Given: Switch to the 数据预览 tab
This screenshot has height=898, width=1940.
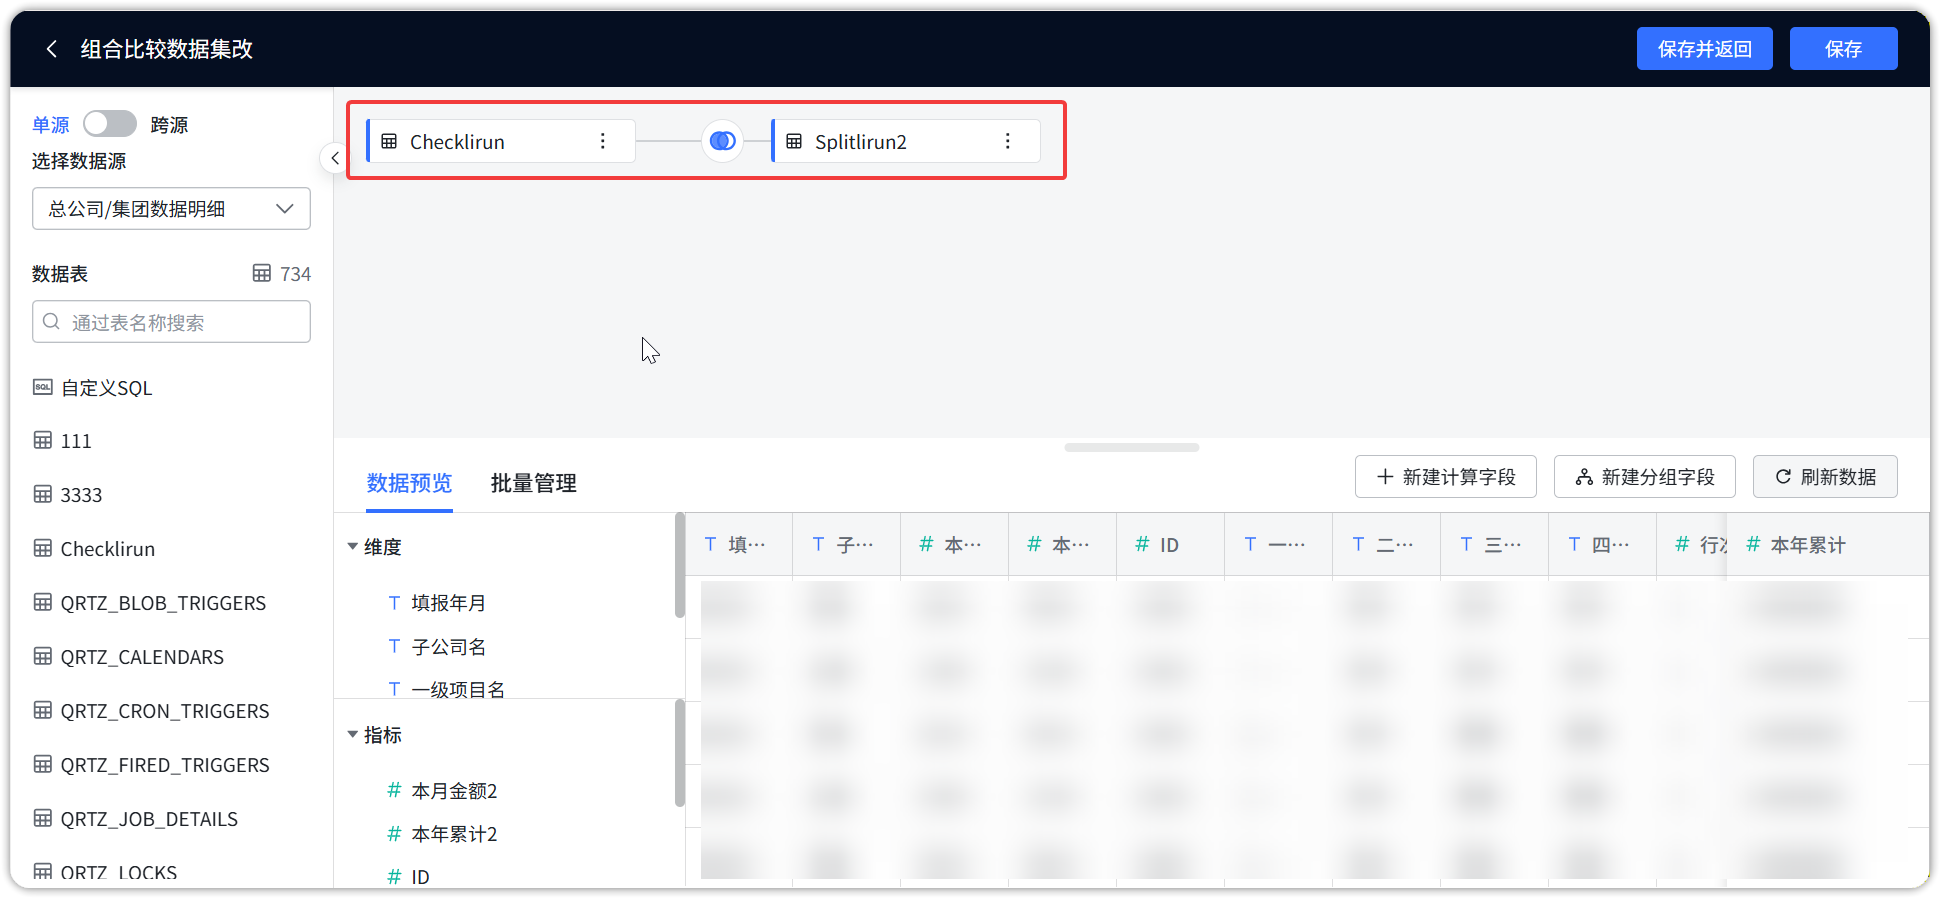Looking at the screenshot, I should [x=409, y=483].
